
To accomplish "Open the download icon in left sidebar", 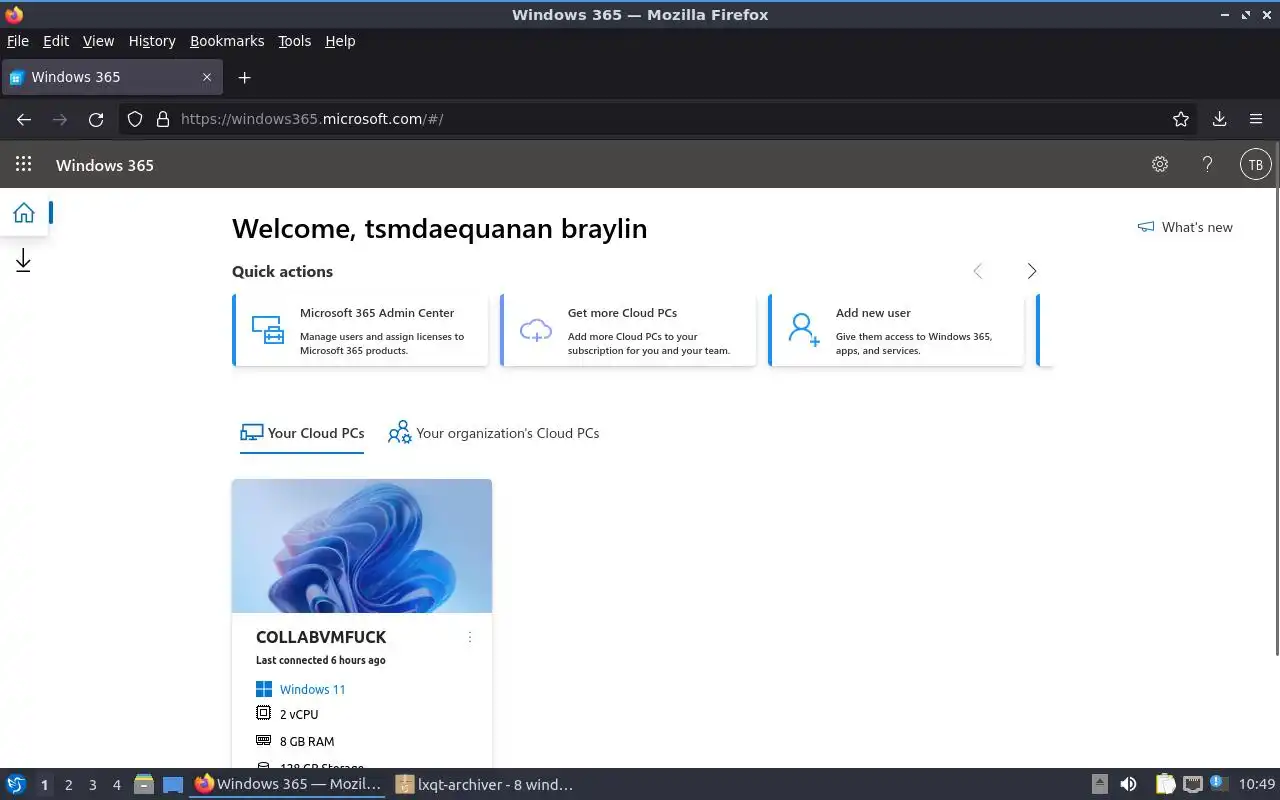I will pyautogui.click(x=23, y=261).
